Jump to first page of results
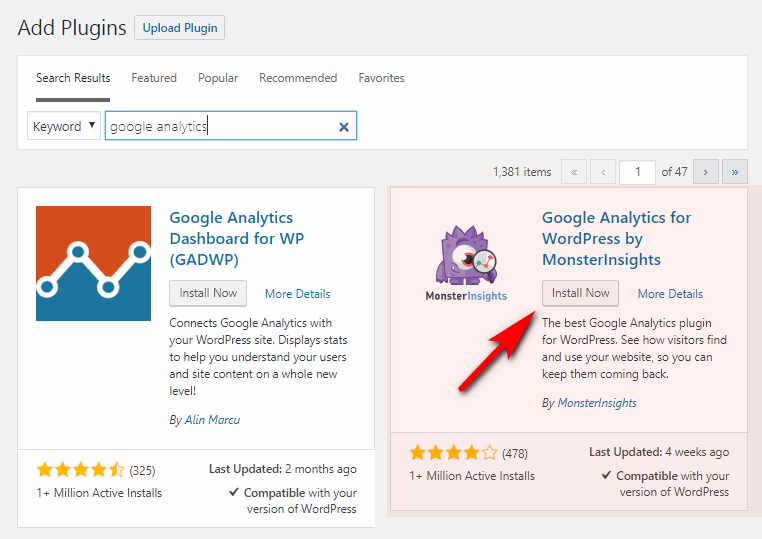 (x=574, y=172)
